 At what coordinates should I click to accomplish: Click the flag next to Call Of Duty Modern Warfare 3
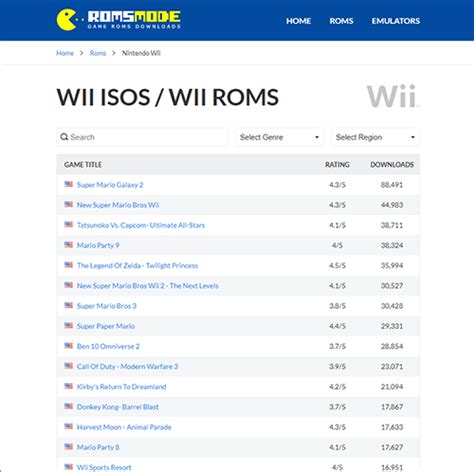tap(69, 366)
